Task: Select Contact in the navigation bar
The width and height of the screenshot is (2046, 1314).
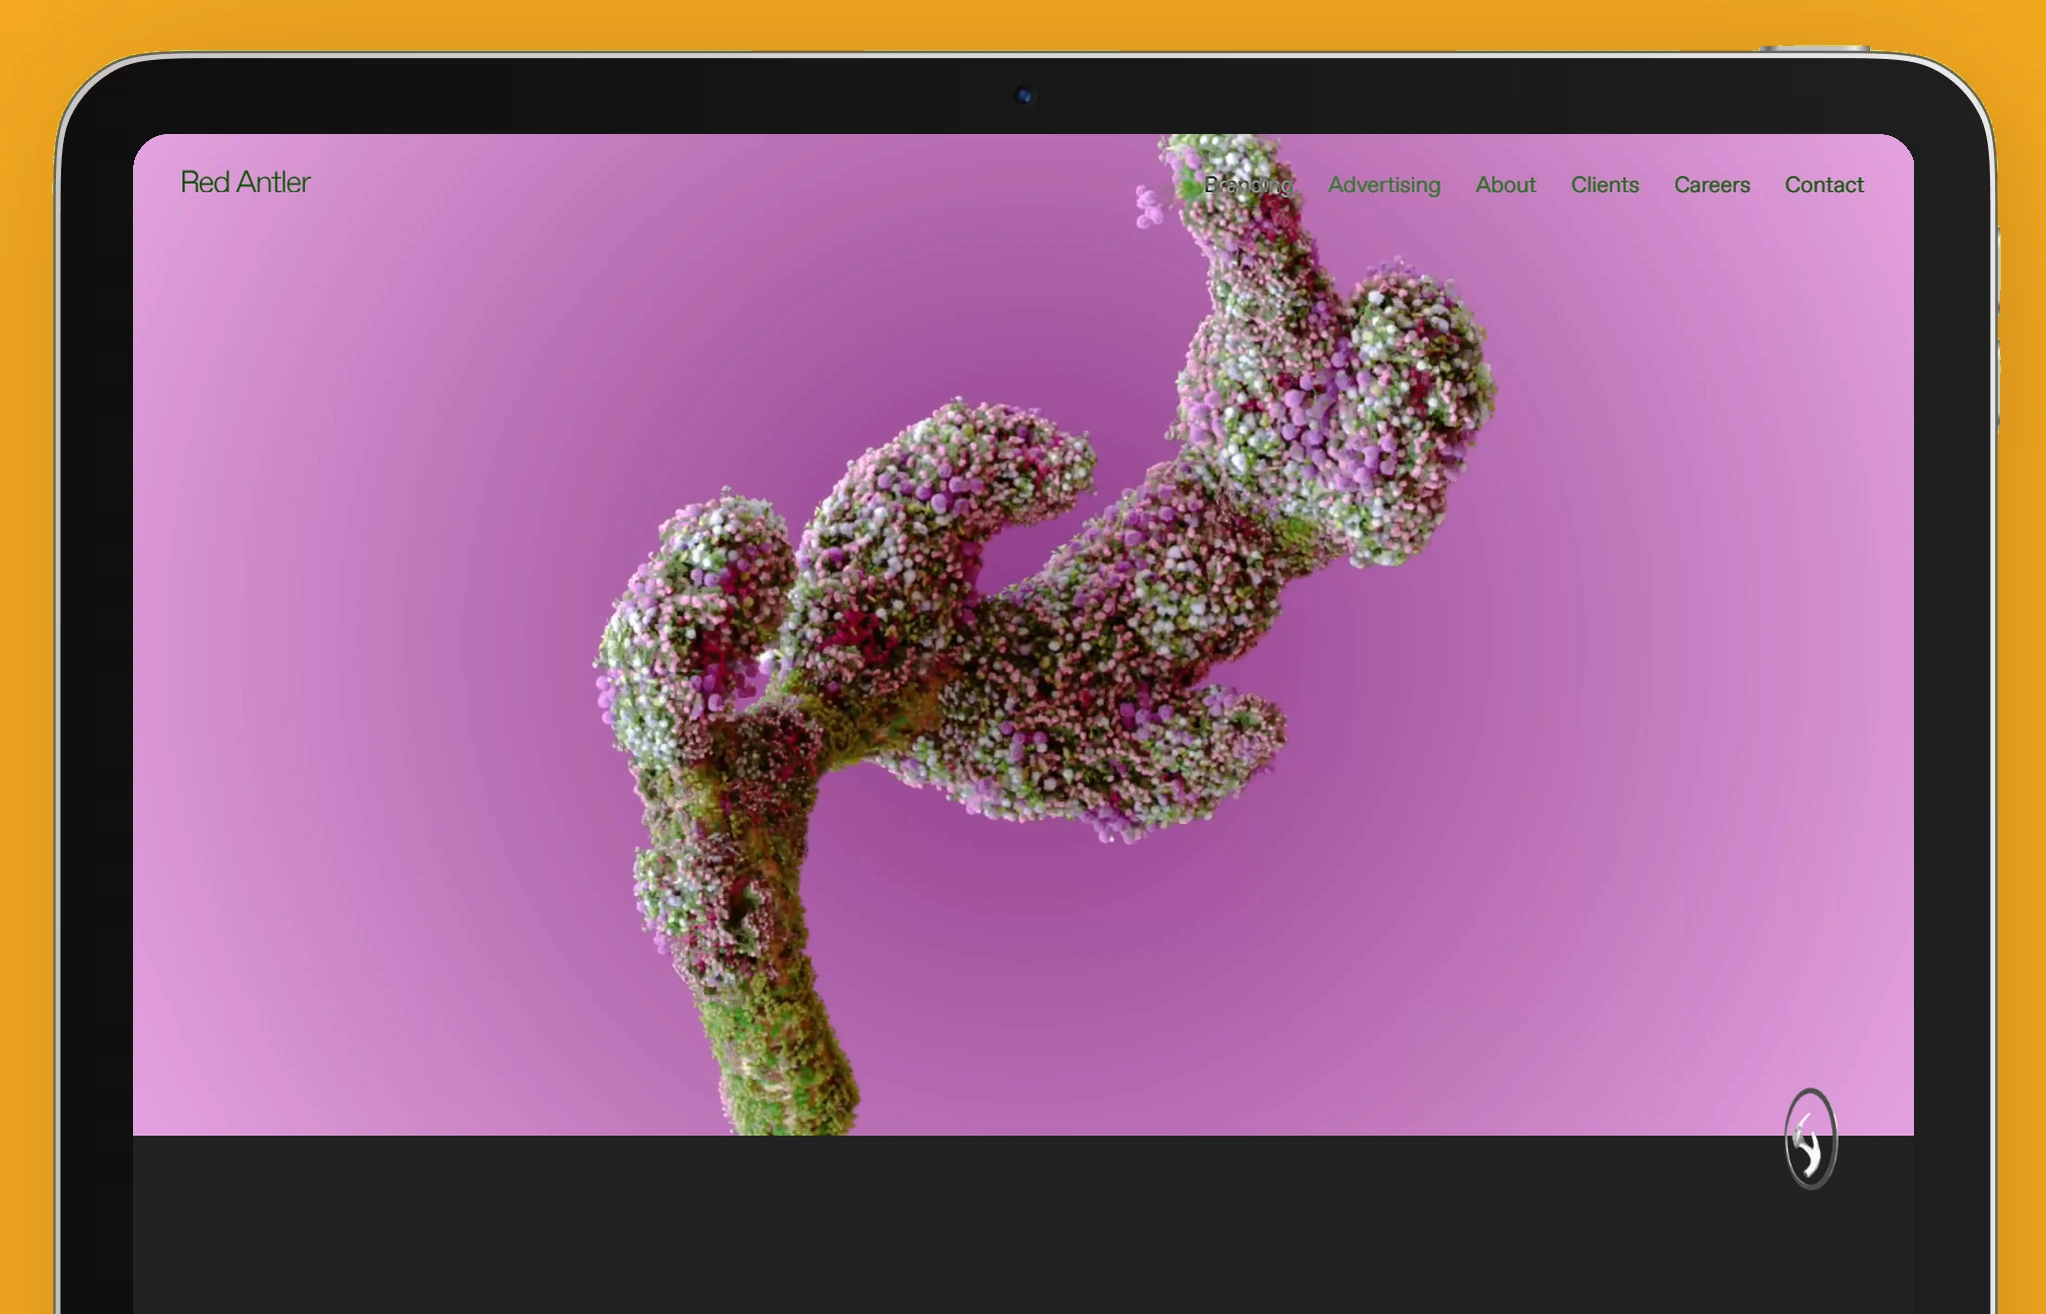Action: (1824, 185)
